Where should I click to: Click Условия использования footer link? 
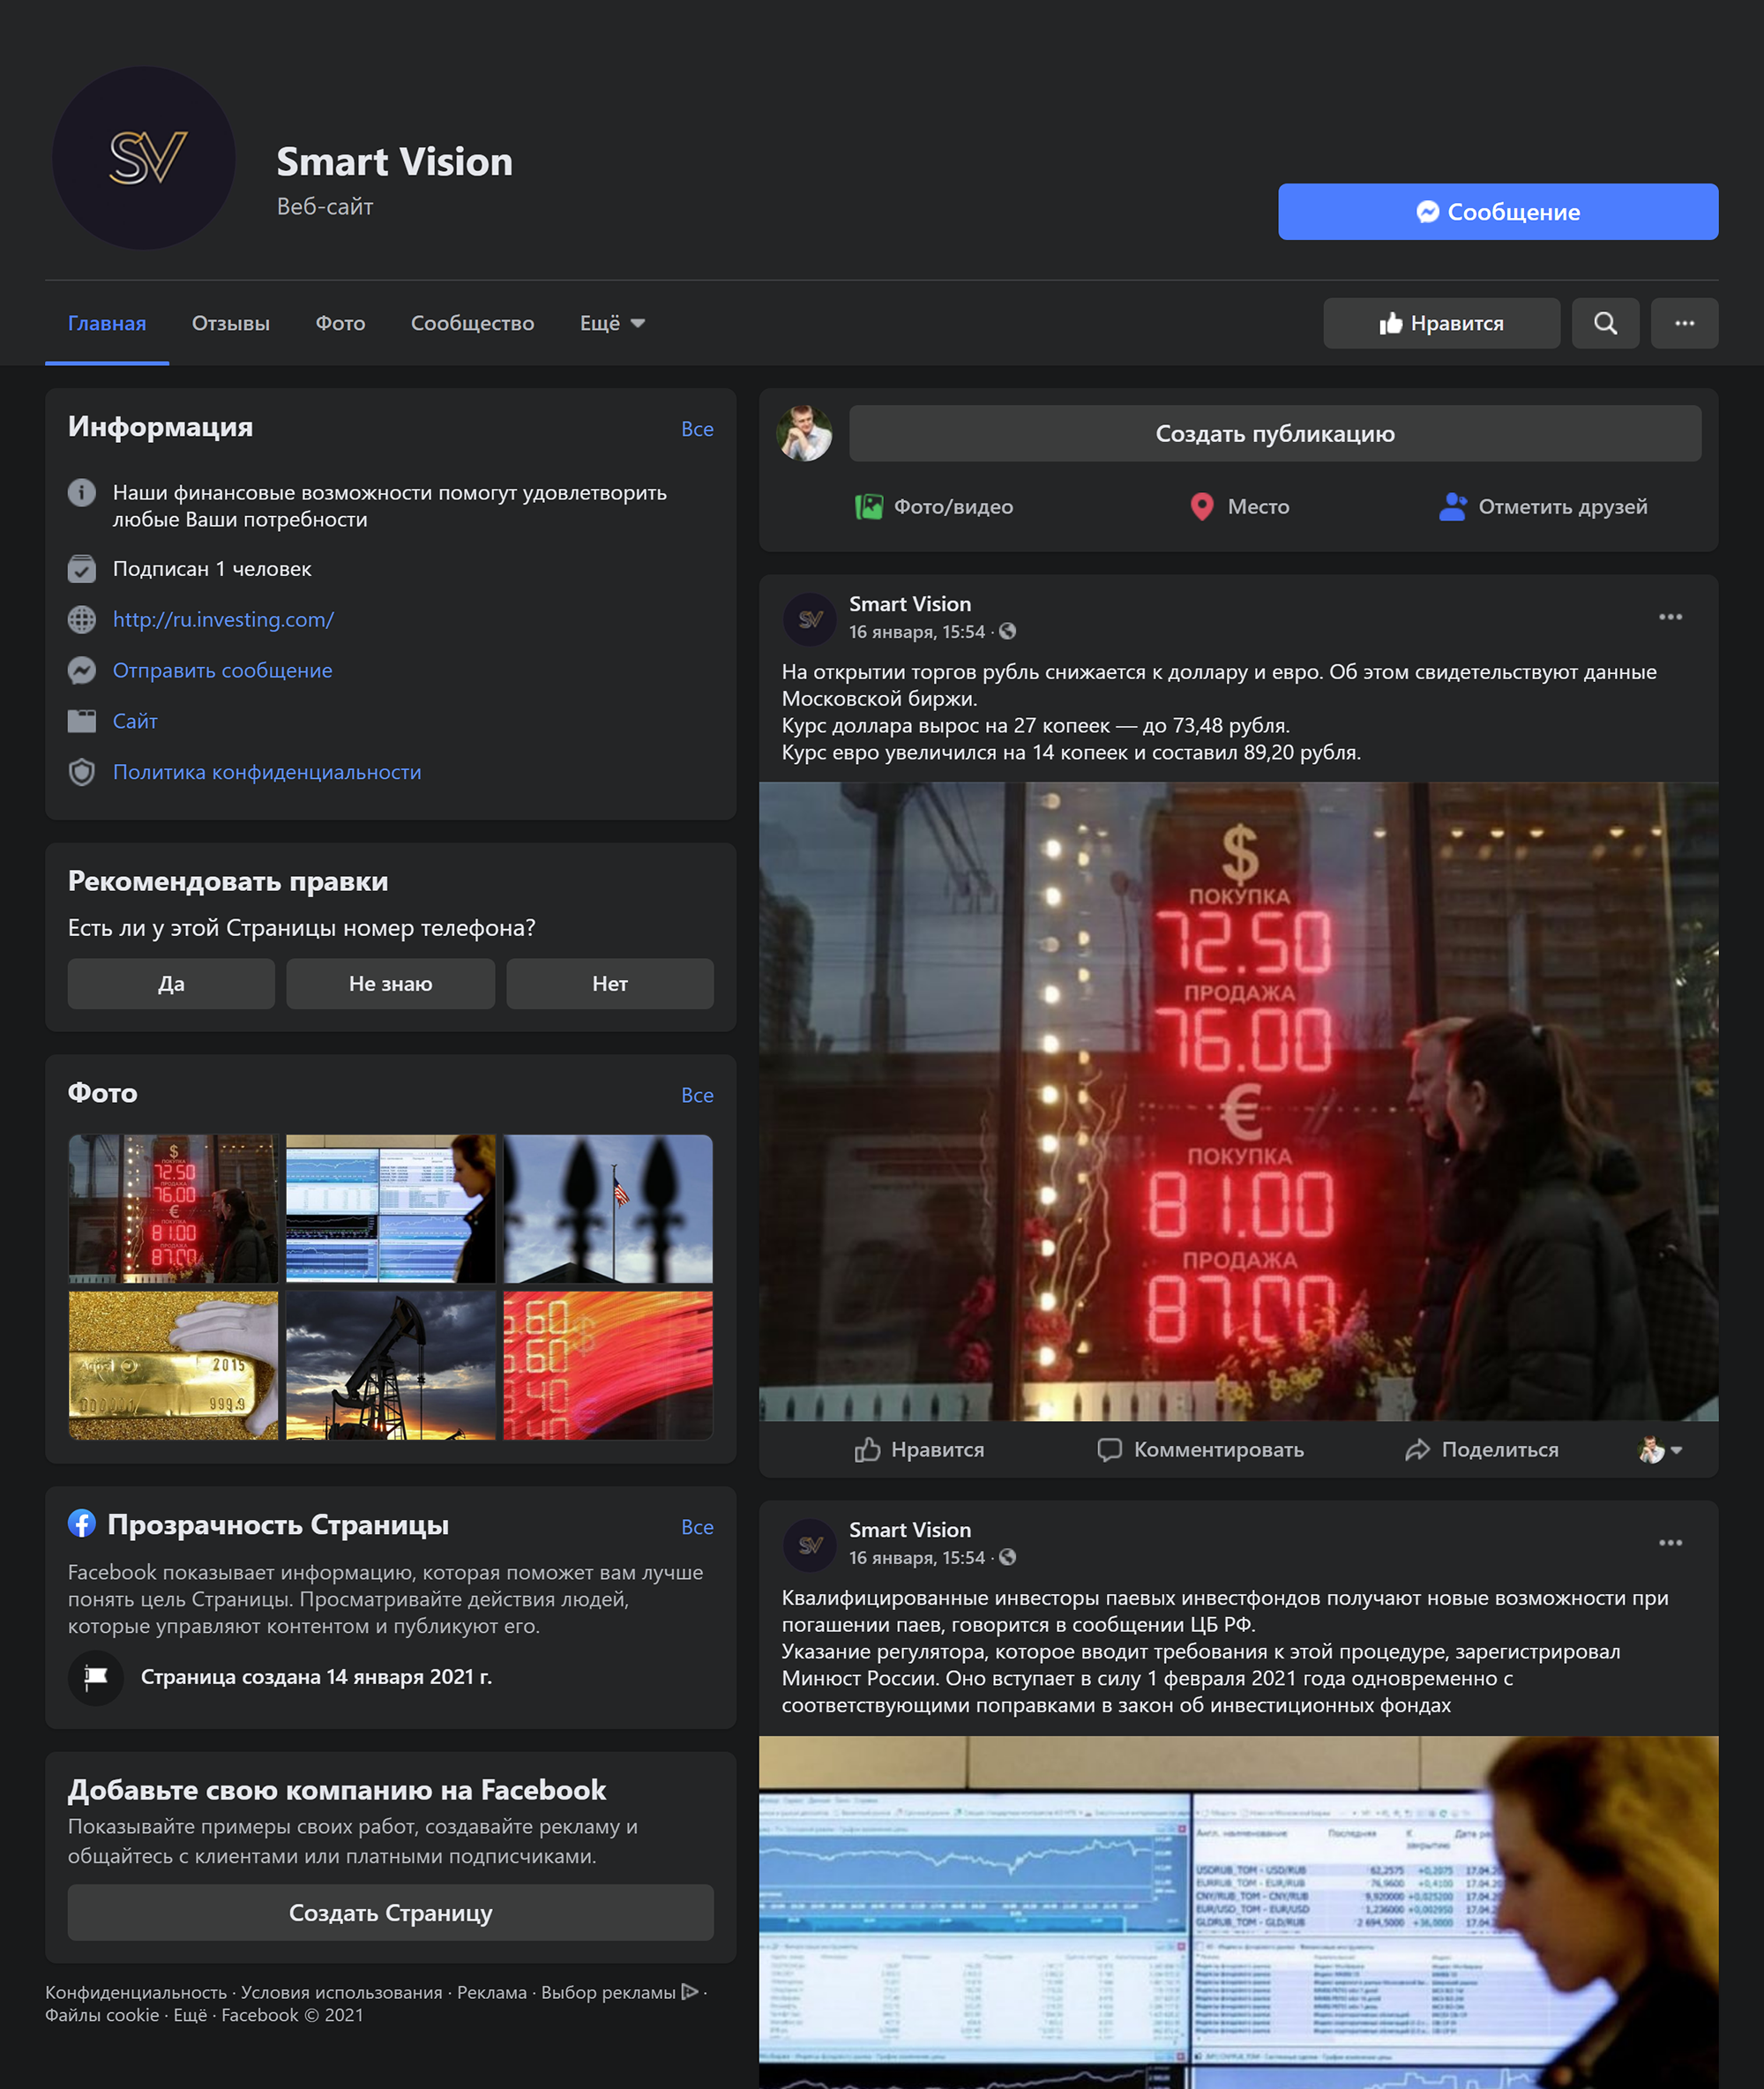341,1992
